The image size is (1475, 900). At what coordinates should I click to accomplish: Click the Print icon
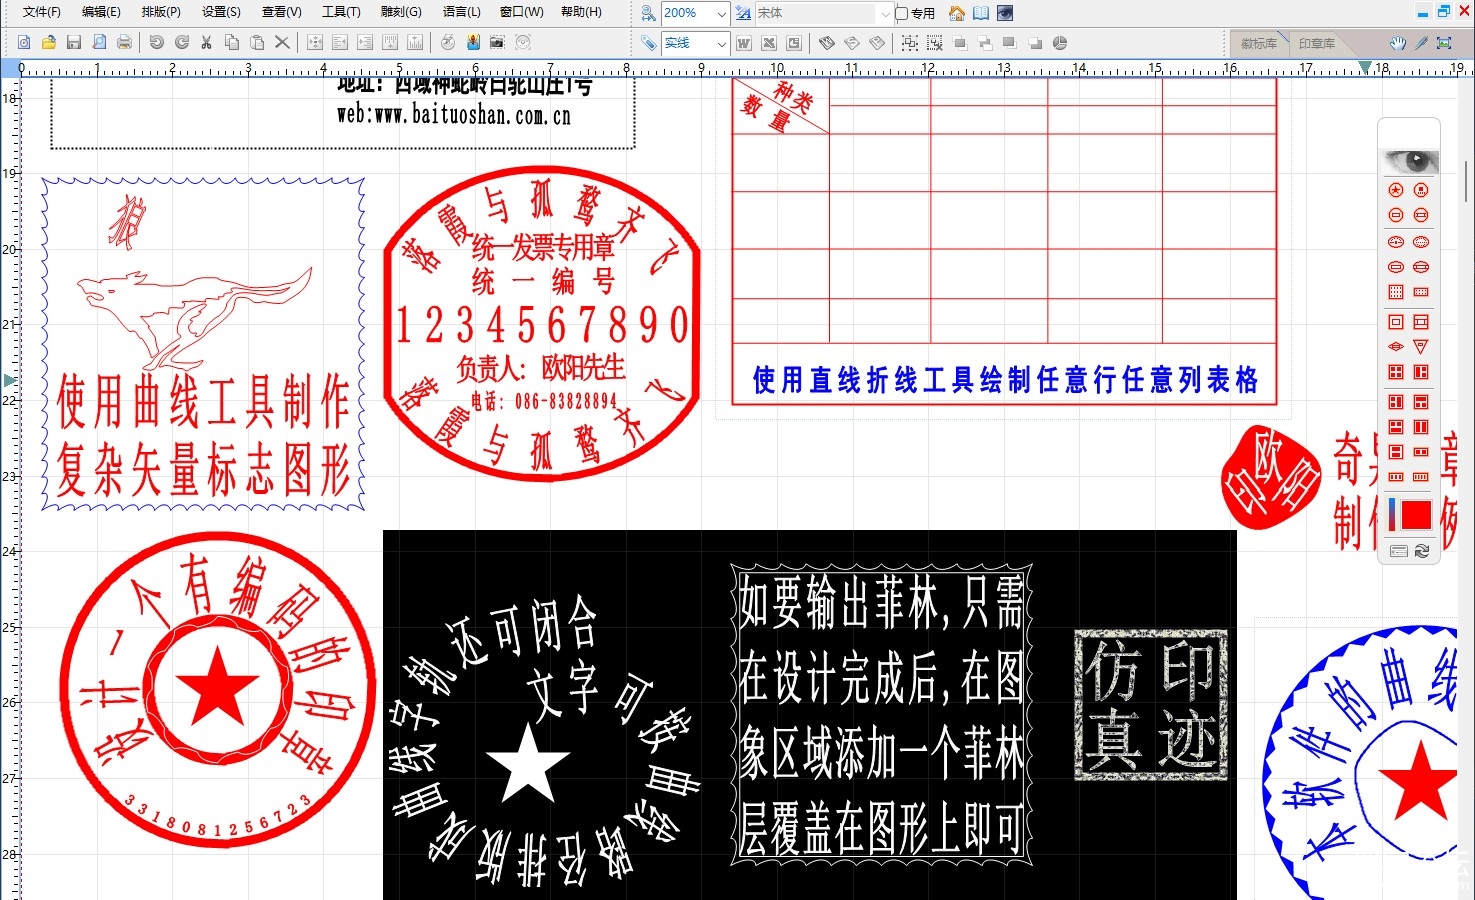pos(124,42)
